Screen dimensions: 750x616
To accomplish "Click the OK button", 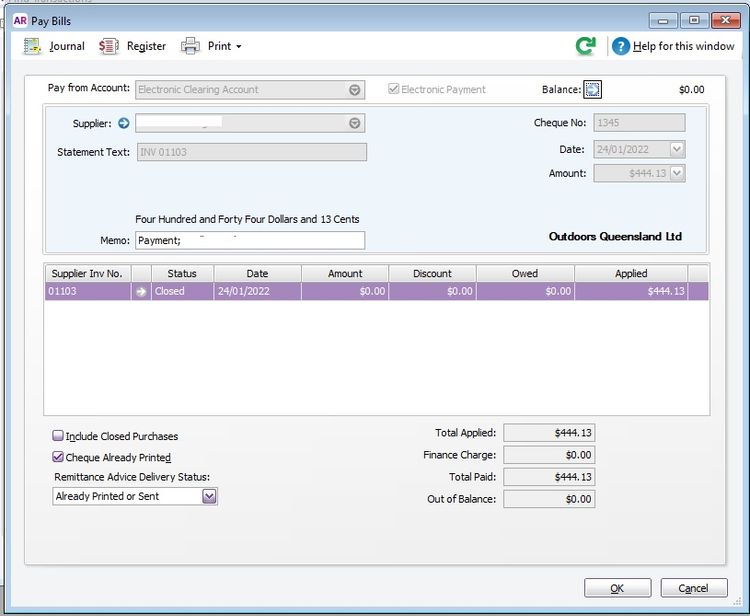I will pyautogui.click(x=617, y=588).
